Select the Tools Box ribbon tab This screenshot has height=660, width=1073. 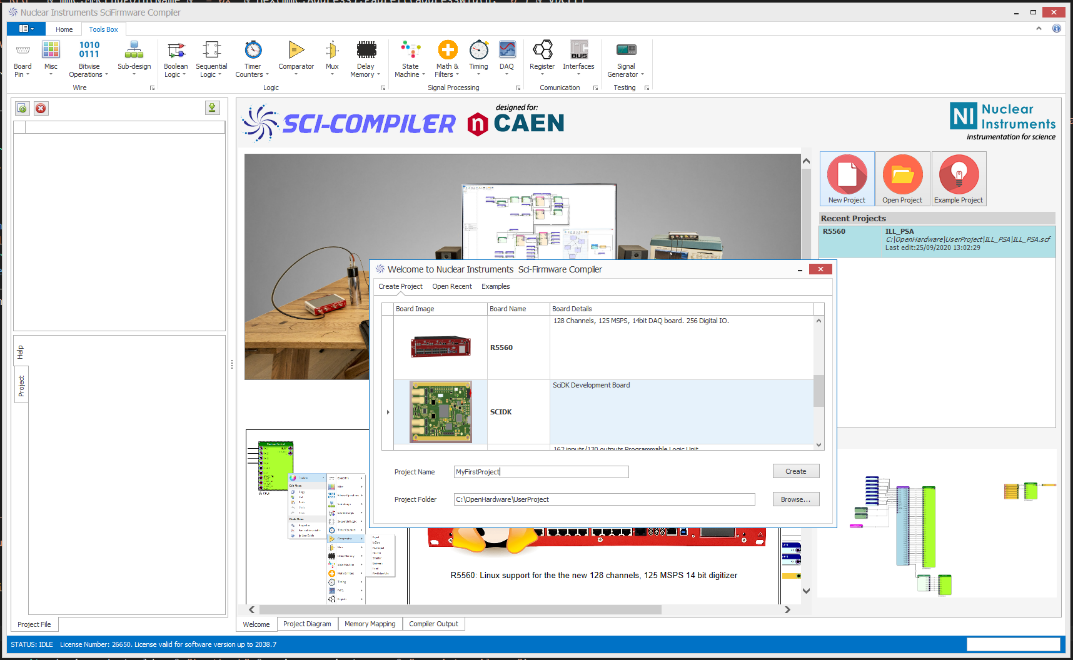click(x=103, y=29)
